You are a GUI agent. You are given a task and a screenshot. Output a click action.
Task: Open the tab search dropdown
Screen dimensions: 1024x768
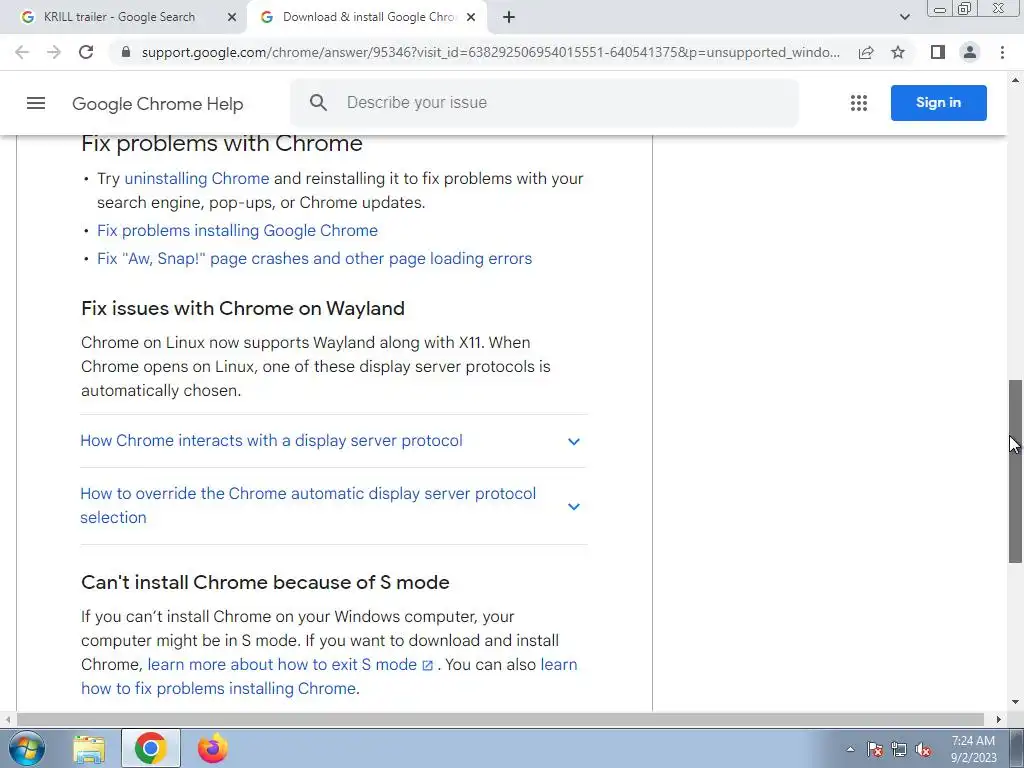[x=904, y=17]
